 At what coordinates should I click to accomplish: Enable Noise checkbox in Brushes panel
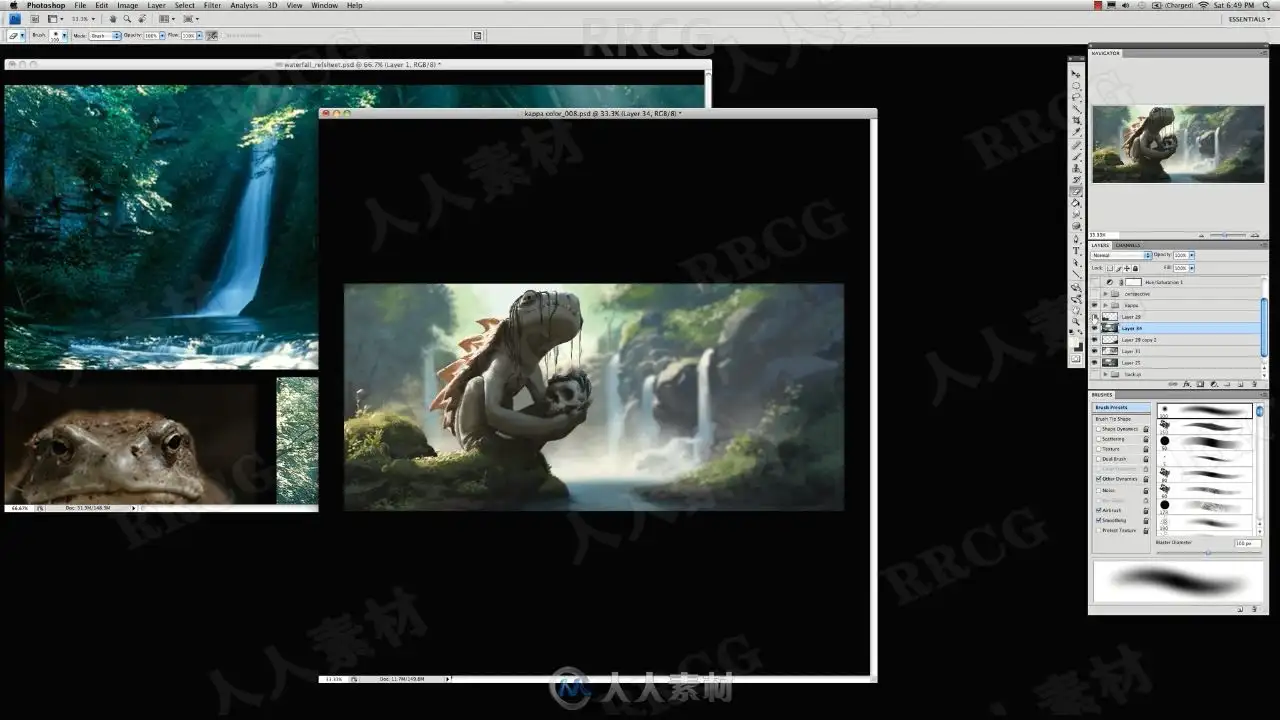(x=1098, y=490)
